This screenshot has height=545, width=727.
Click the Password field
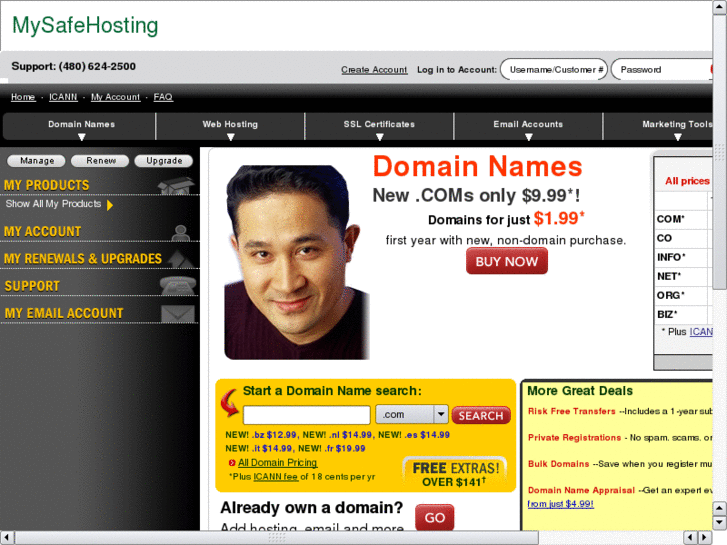662,70
